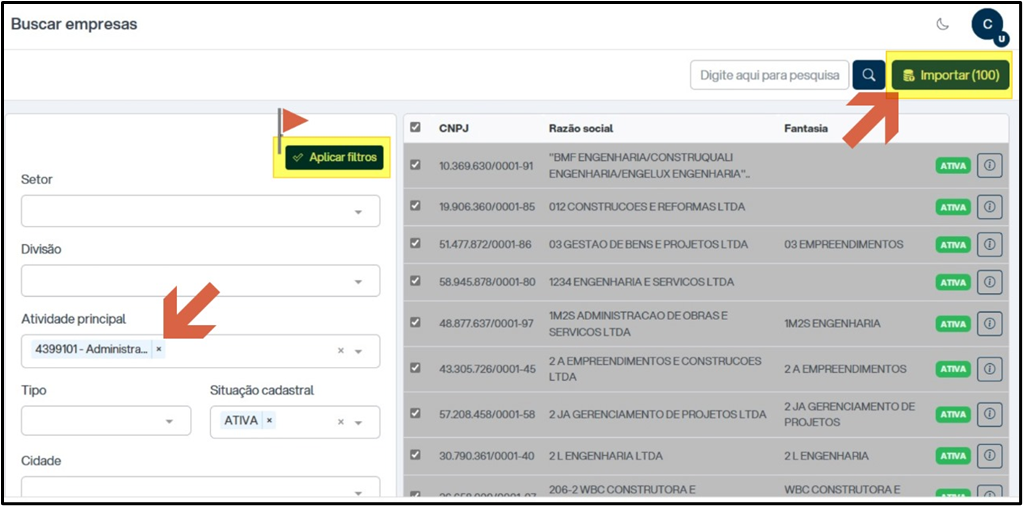This screenshot has width=1023, height=506.
Task: Open info for 2 L ENGENHARIA LTDA
Action: coord(989,455)
